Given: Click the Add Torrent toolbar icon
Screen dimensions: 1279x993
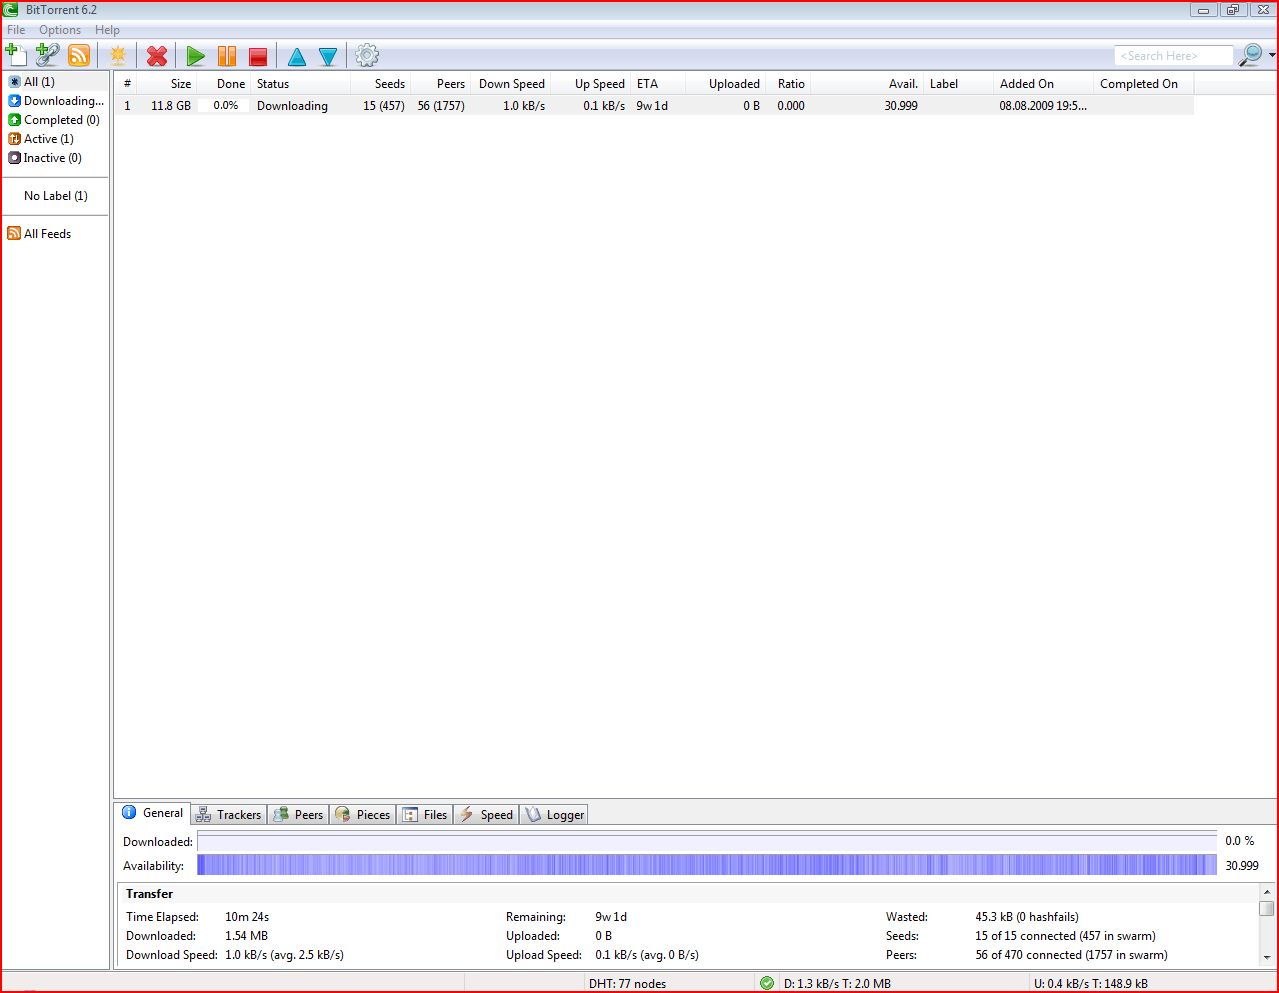Looking at the screenshot, I should 16,55.
